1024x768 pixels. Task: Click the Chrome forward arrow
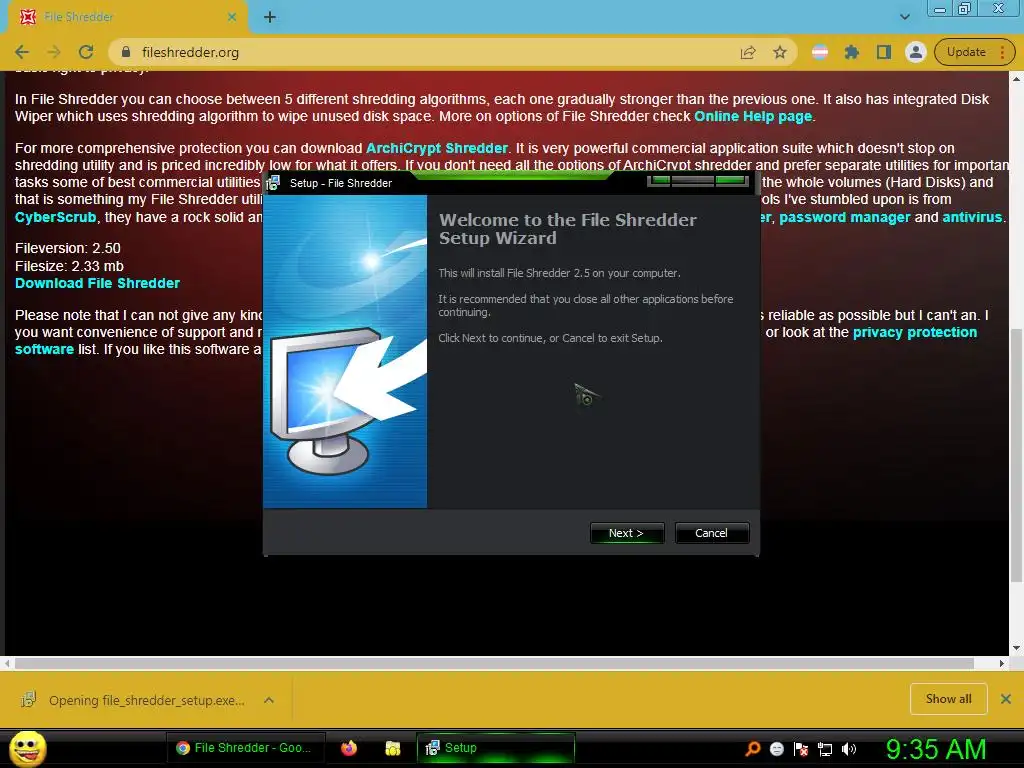click(54, 52)
